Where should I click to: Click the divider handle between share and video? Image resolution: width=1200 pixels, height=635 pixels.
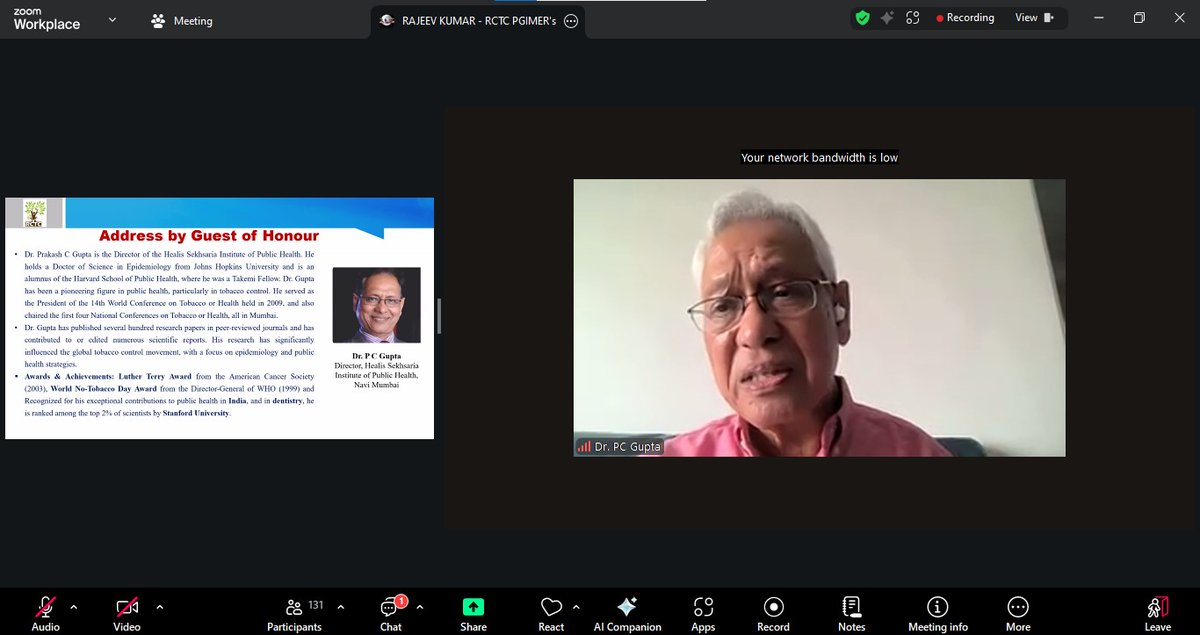(439, 318)
